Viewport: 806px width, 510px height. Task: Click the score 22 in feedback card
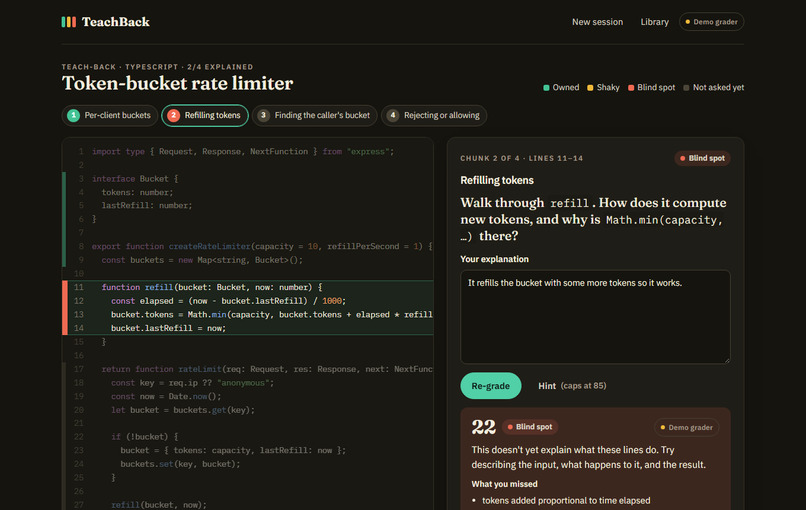pyautogui.click(x=483, y=427)
